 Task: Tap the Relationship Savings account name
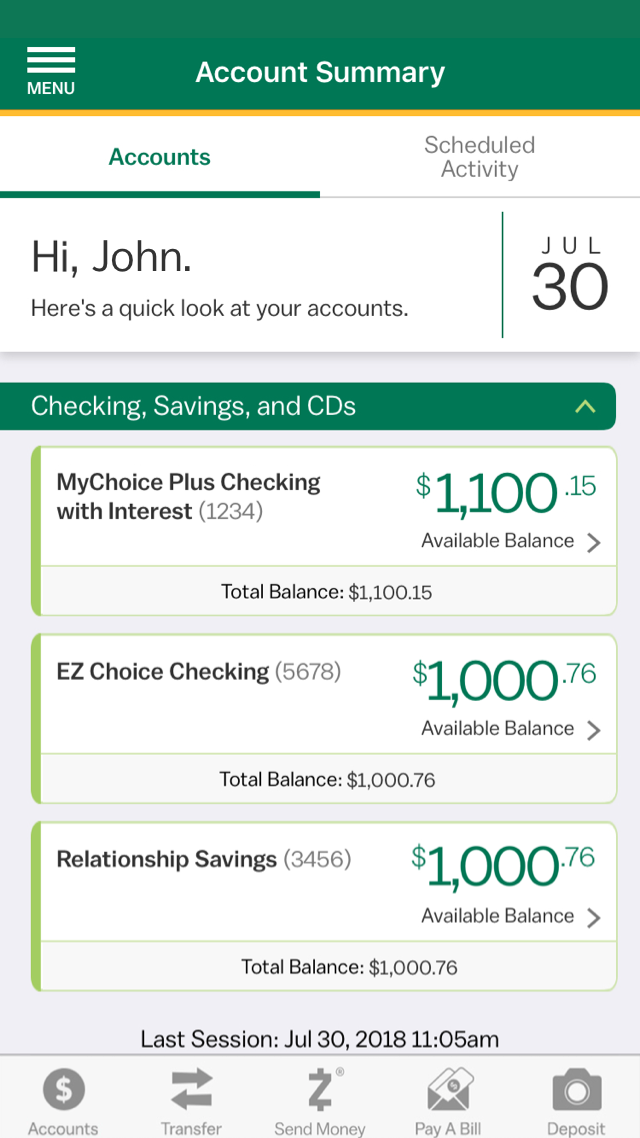pyautogui.click(x=167, y=859)
